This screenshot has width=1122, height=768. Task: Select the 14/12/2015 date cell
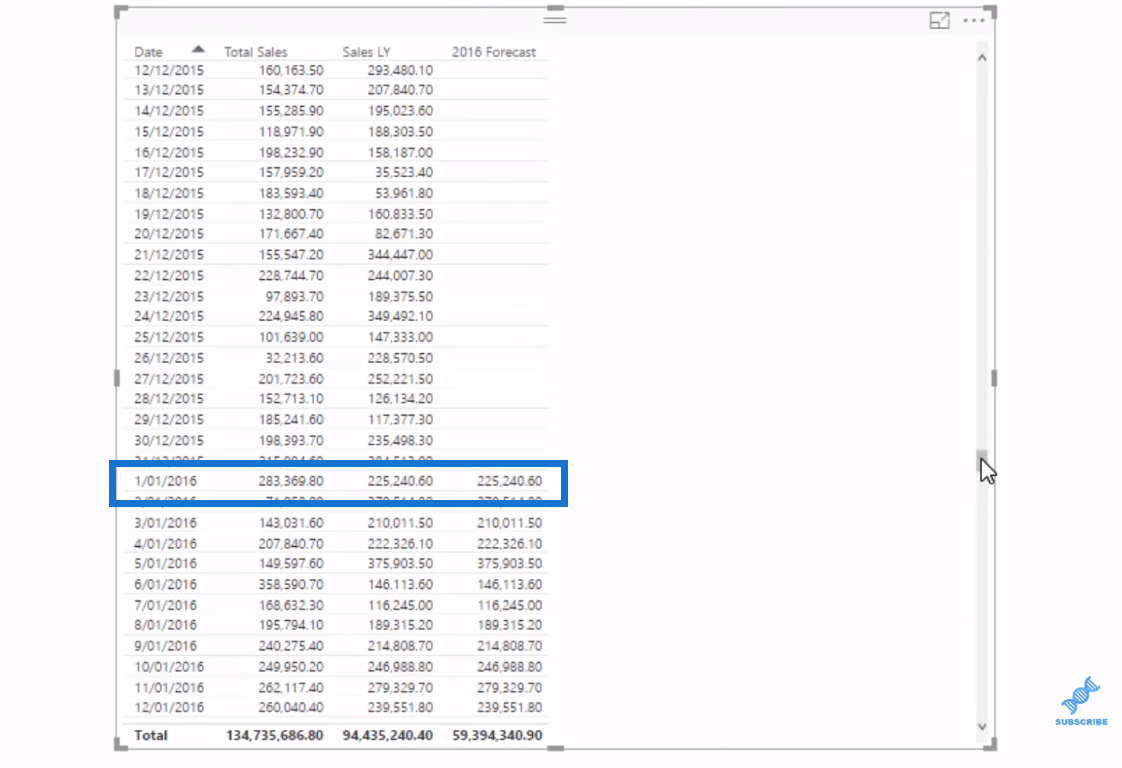click(x=169, y=111)
